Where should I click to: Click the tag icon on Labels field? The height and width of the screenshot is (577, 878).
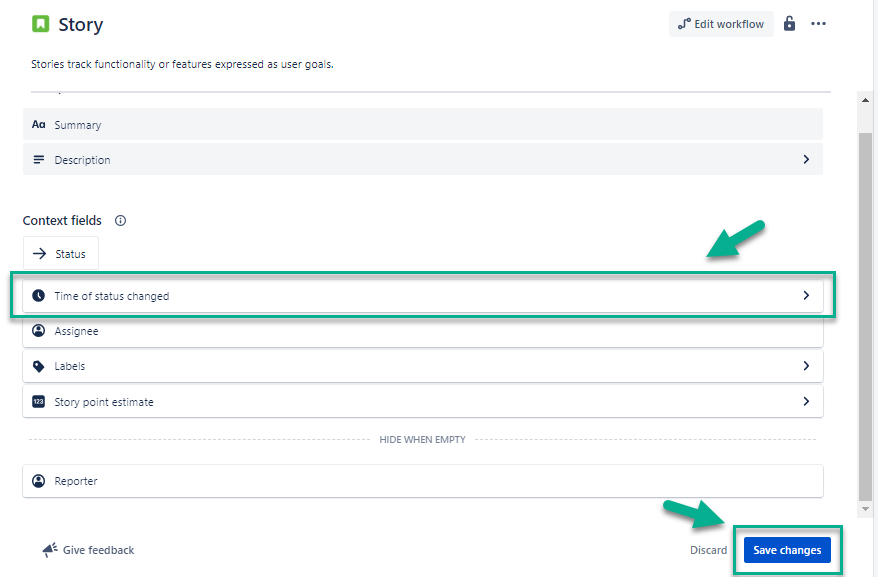click(39, 366)
